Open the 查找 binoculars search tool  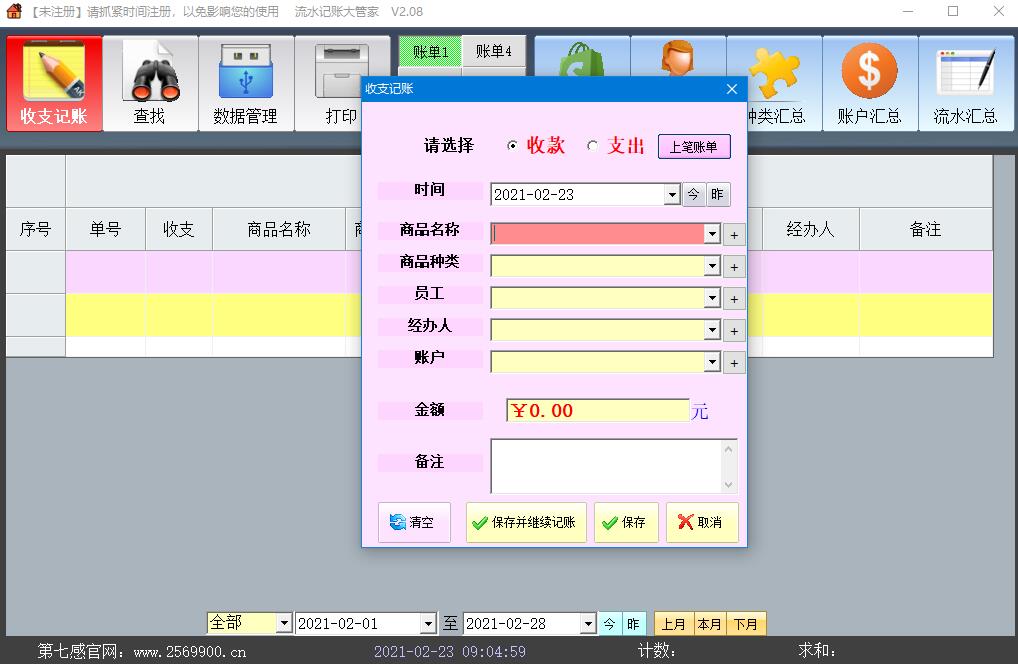(x=150, y=84)
